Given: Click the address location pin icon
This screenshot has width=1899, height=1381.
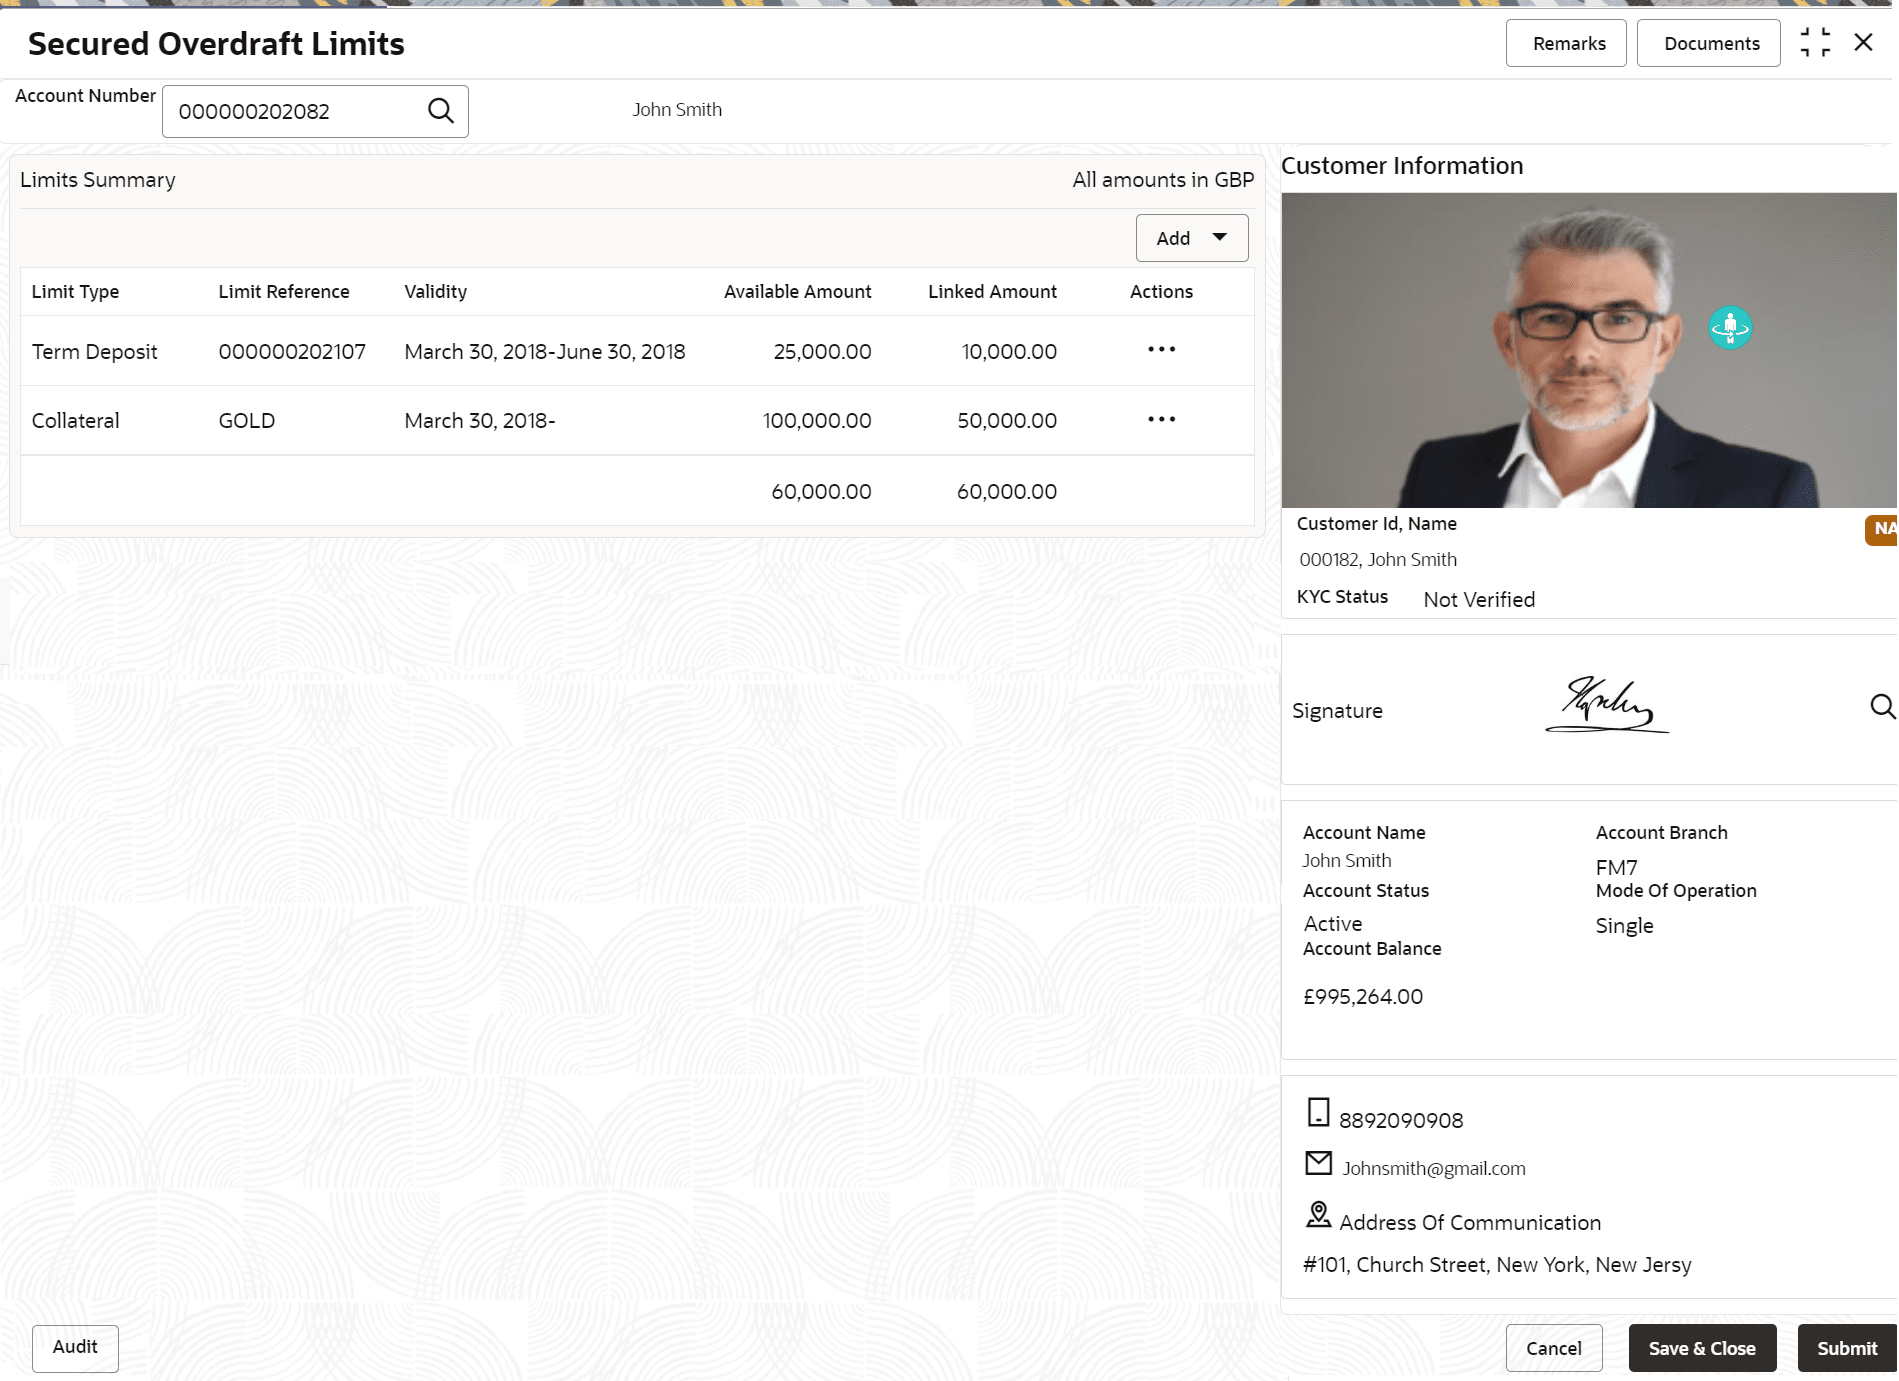Looking at the screenshot, I should point(1319,1215).
